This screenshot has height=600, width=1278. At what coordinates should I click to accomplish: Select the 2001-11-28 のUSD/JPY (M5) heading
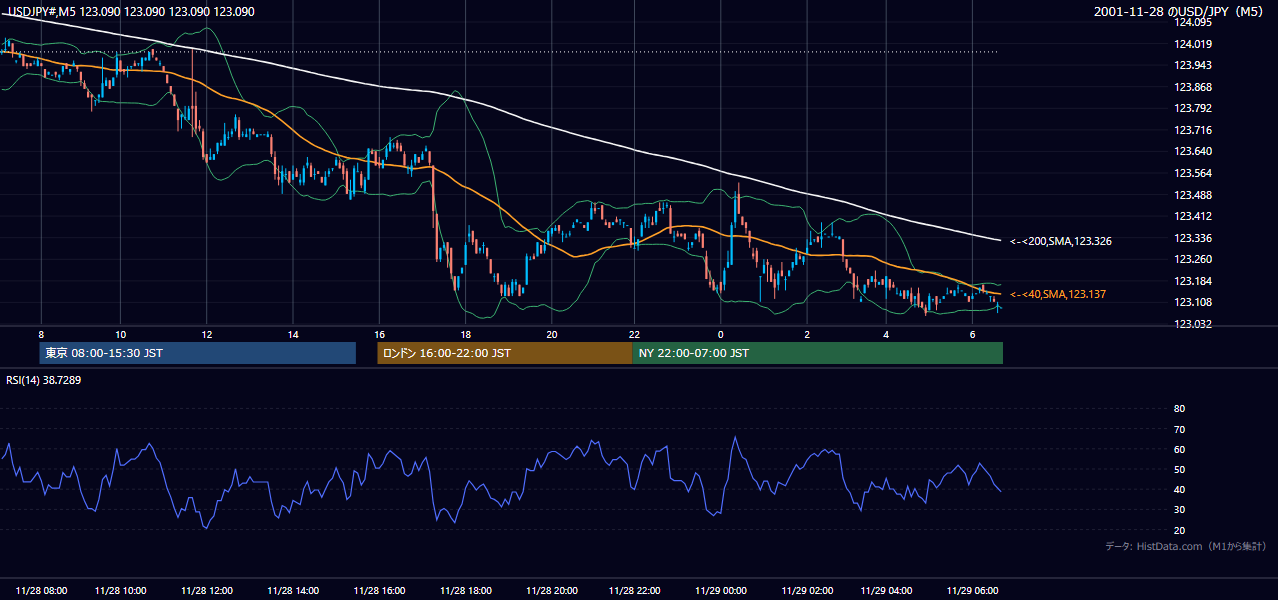pos(1178,11)
